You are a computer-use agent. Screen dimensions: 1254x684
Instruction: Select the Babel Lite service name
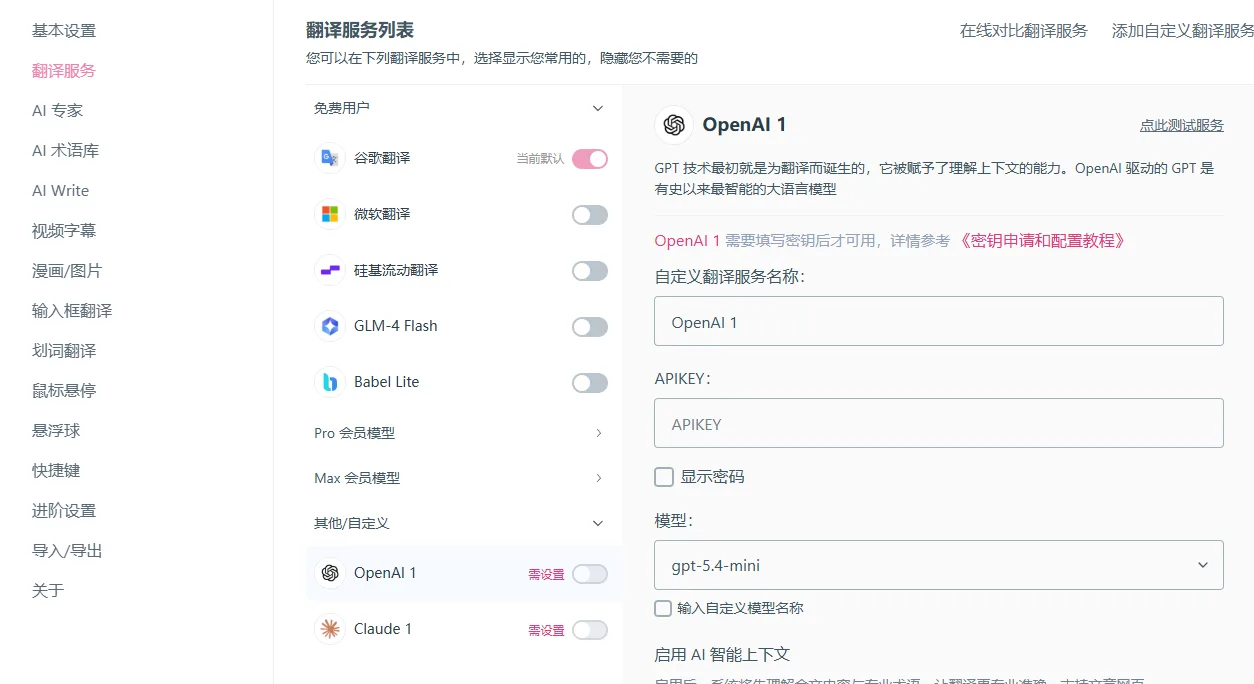387,382
